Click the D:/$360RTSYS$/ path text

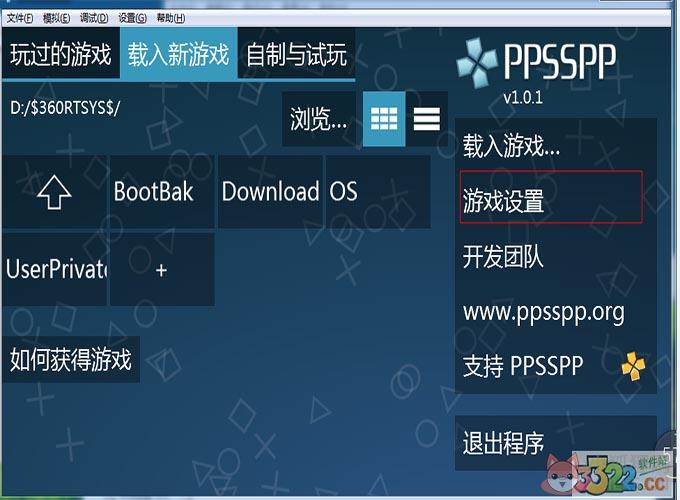[x=65, y=108]
